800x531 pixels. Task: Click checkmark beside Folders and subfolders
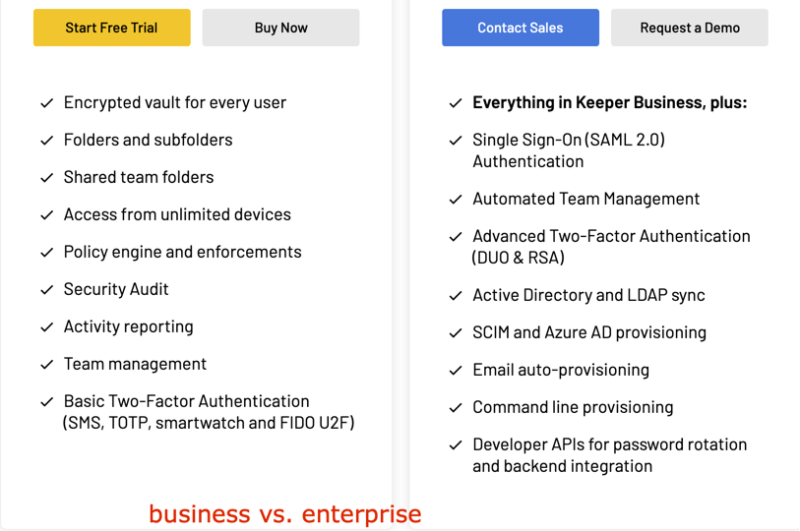pos(47,140)
